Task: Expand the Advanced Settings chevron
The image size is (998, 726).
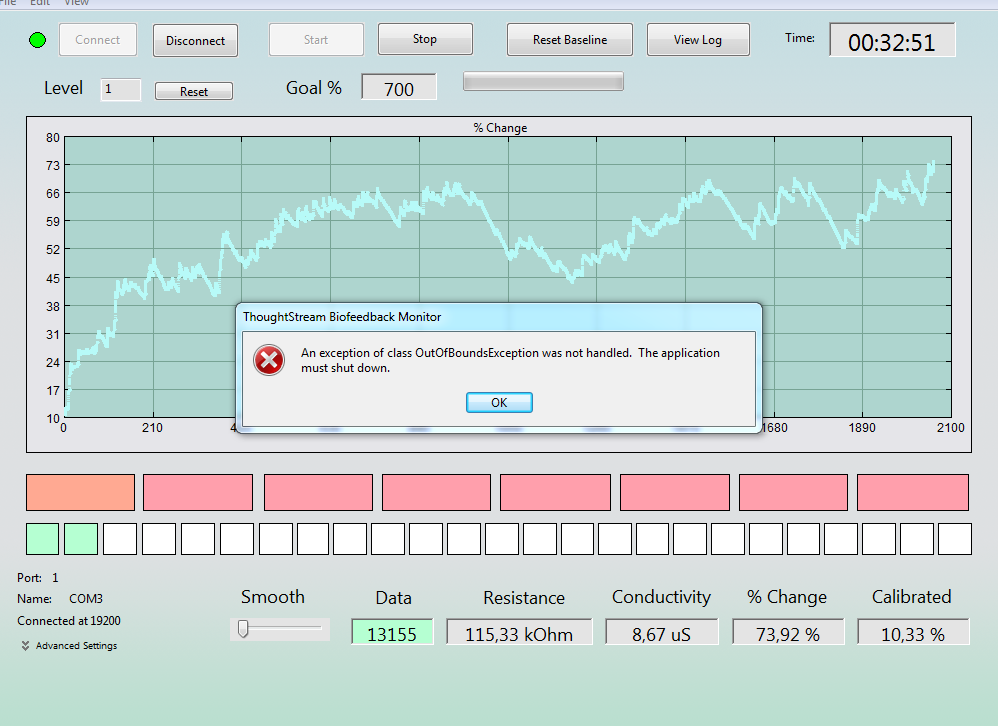Action: point(25,646)
